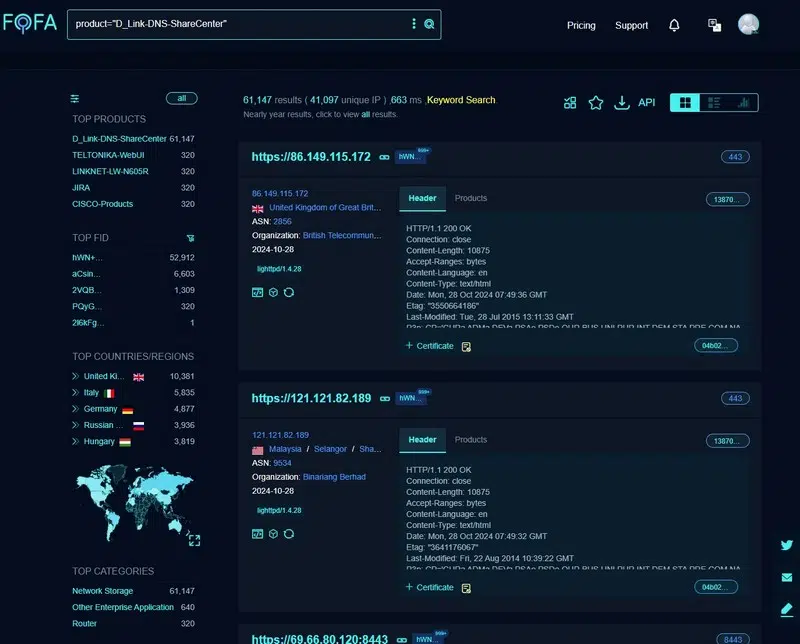
Task: Open the Pricing page link
Action: click(x=581, y=25)
